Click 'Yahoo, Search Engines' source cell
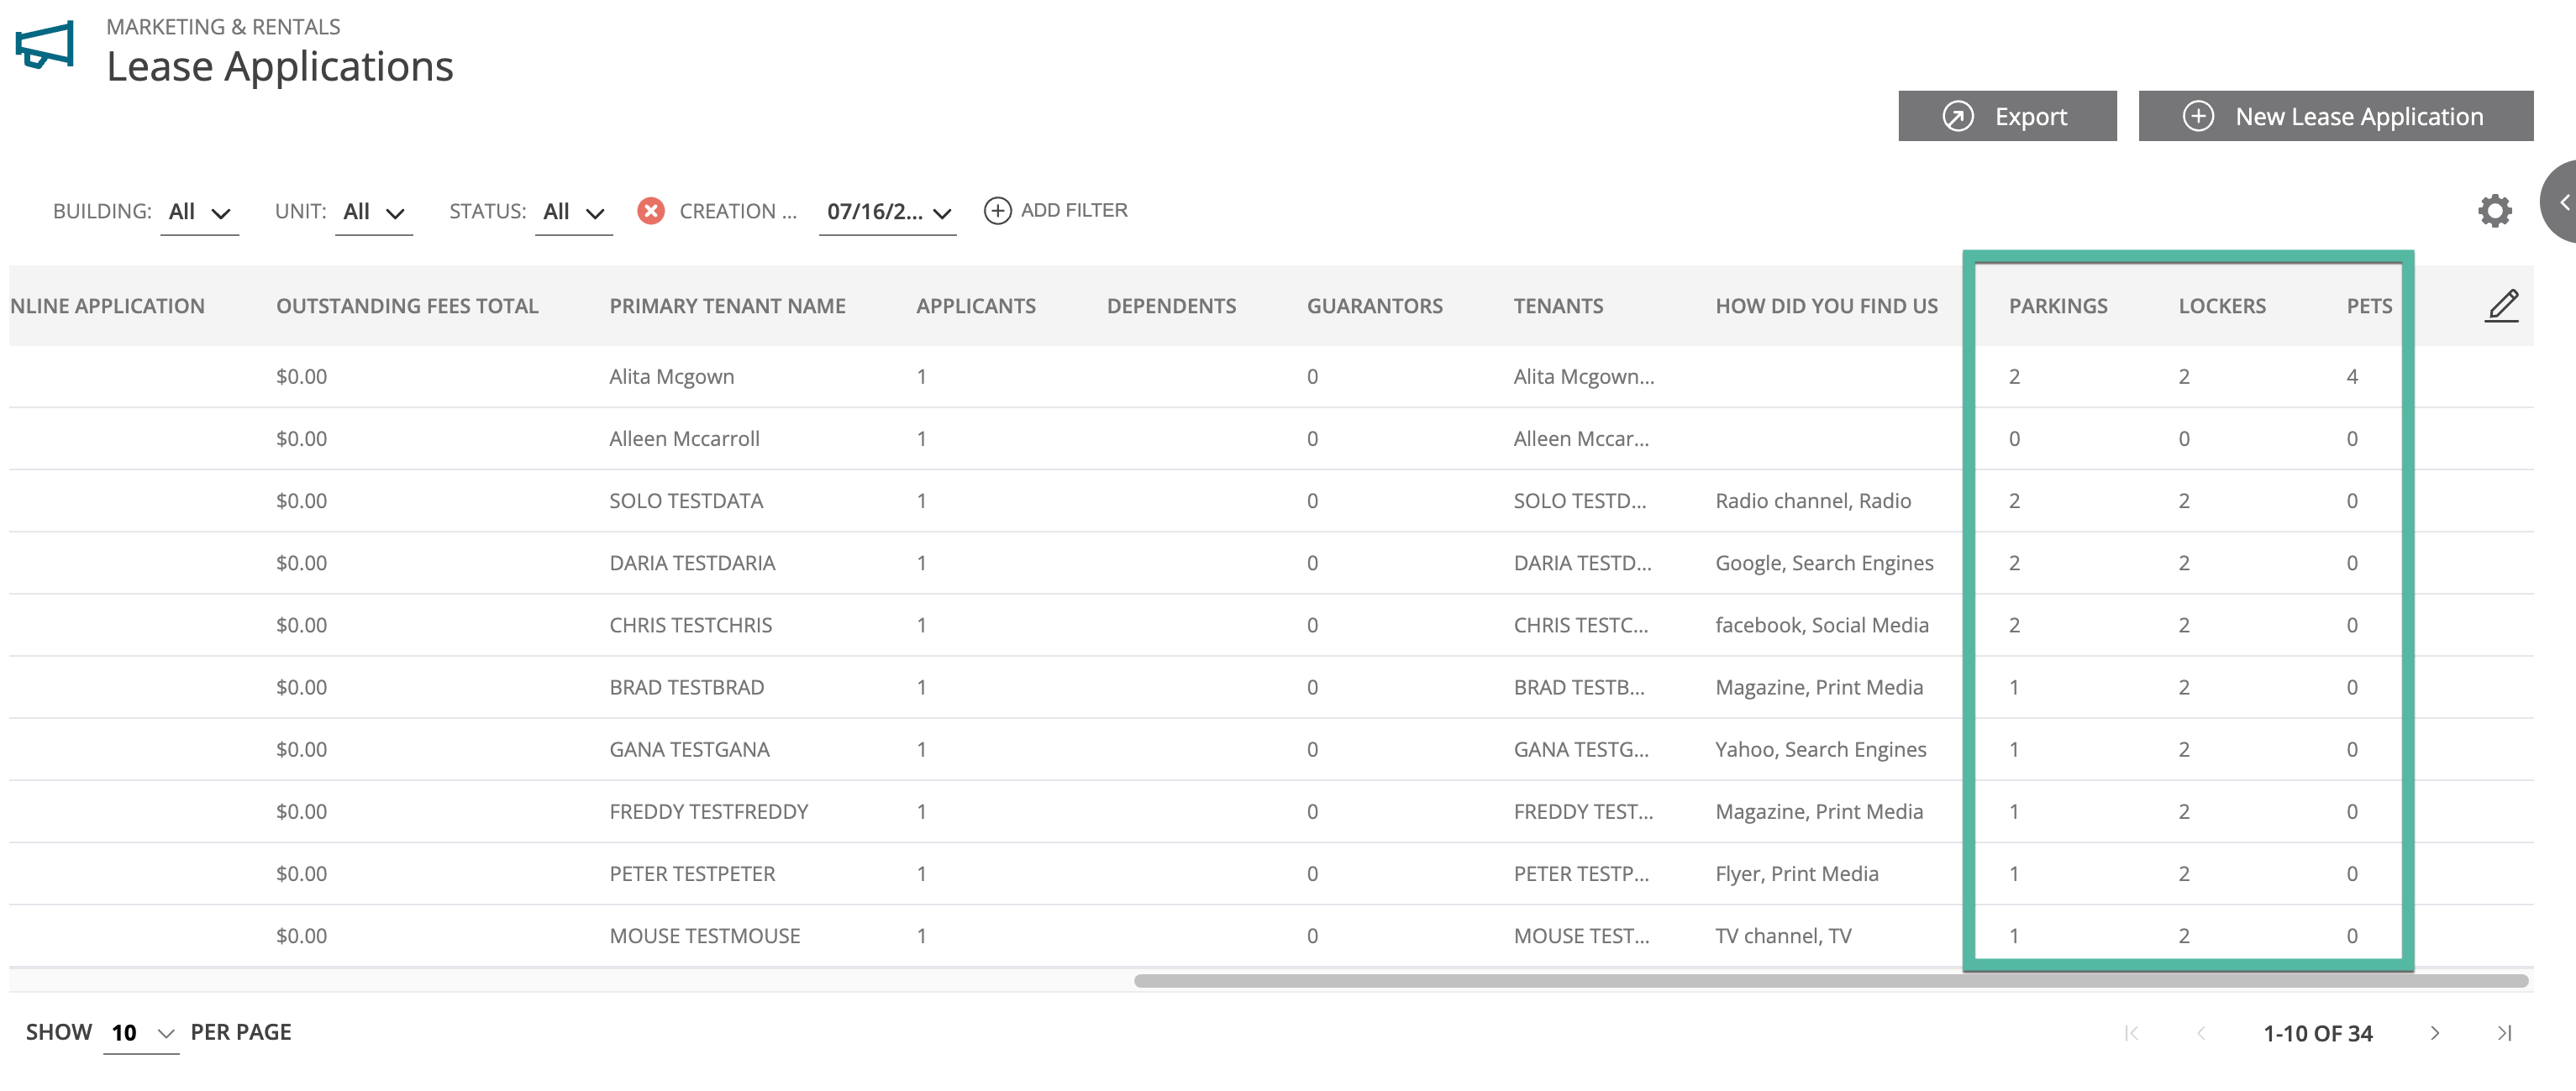Screen dimensions: 2576x1091 tap(1820, 749)
